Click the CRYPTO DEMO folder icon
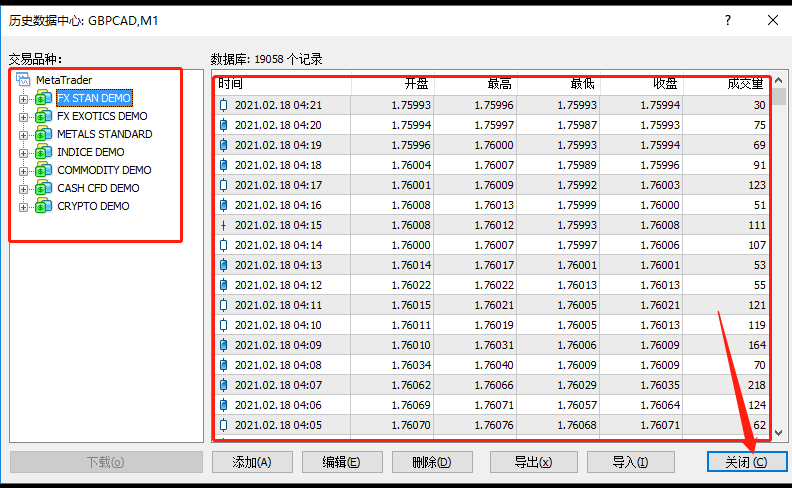Image resolution: width=792 pixels, height=488 pixels. [x=43, y=206]
